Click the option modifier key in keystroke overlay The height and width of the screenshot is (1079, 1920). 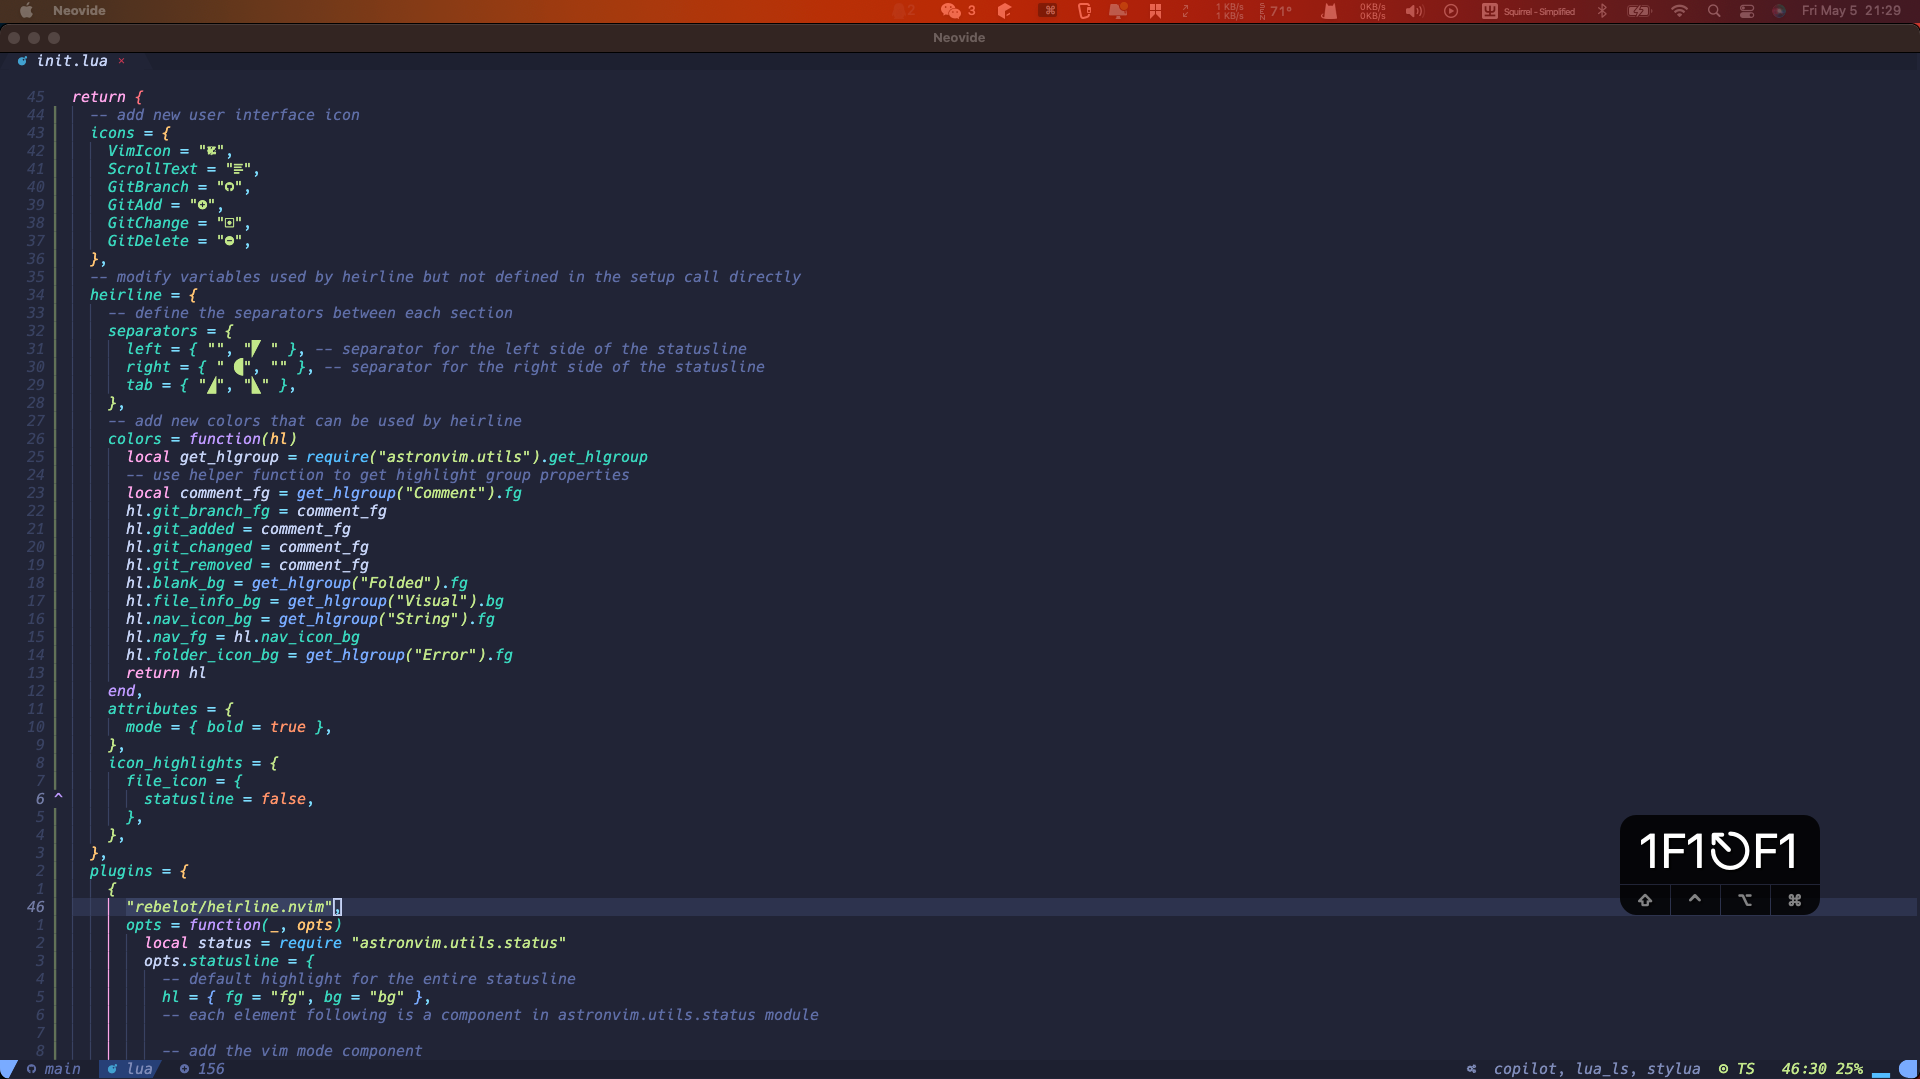(1744, 900)
